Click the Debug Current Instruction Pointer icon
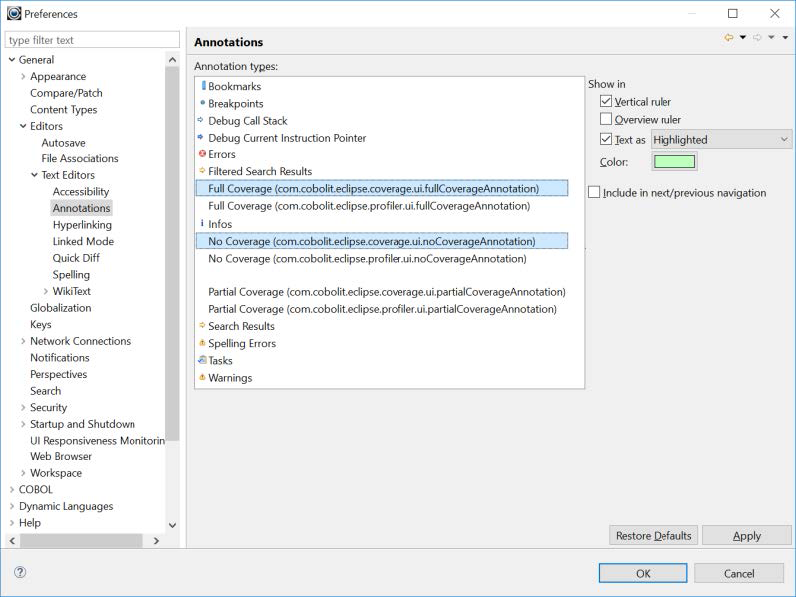The image size is (796, 597). click(x=201, y=137)
